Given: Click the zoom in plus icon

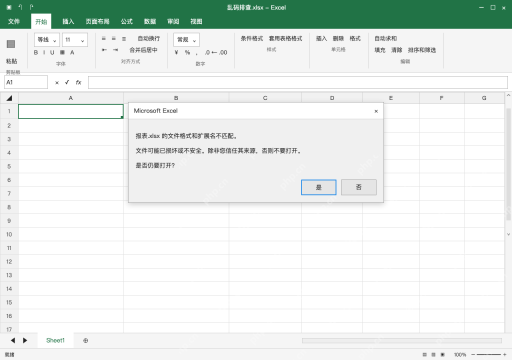Looking at the screenshot, I should [505, 355].
